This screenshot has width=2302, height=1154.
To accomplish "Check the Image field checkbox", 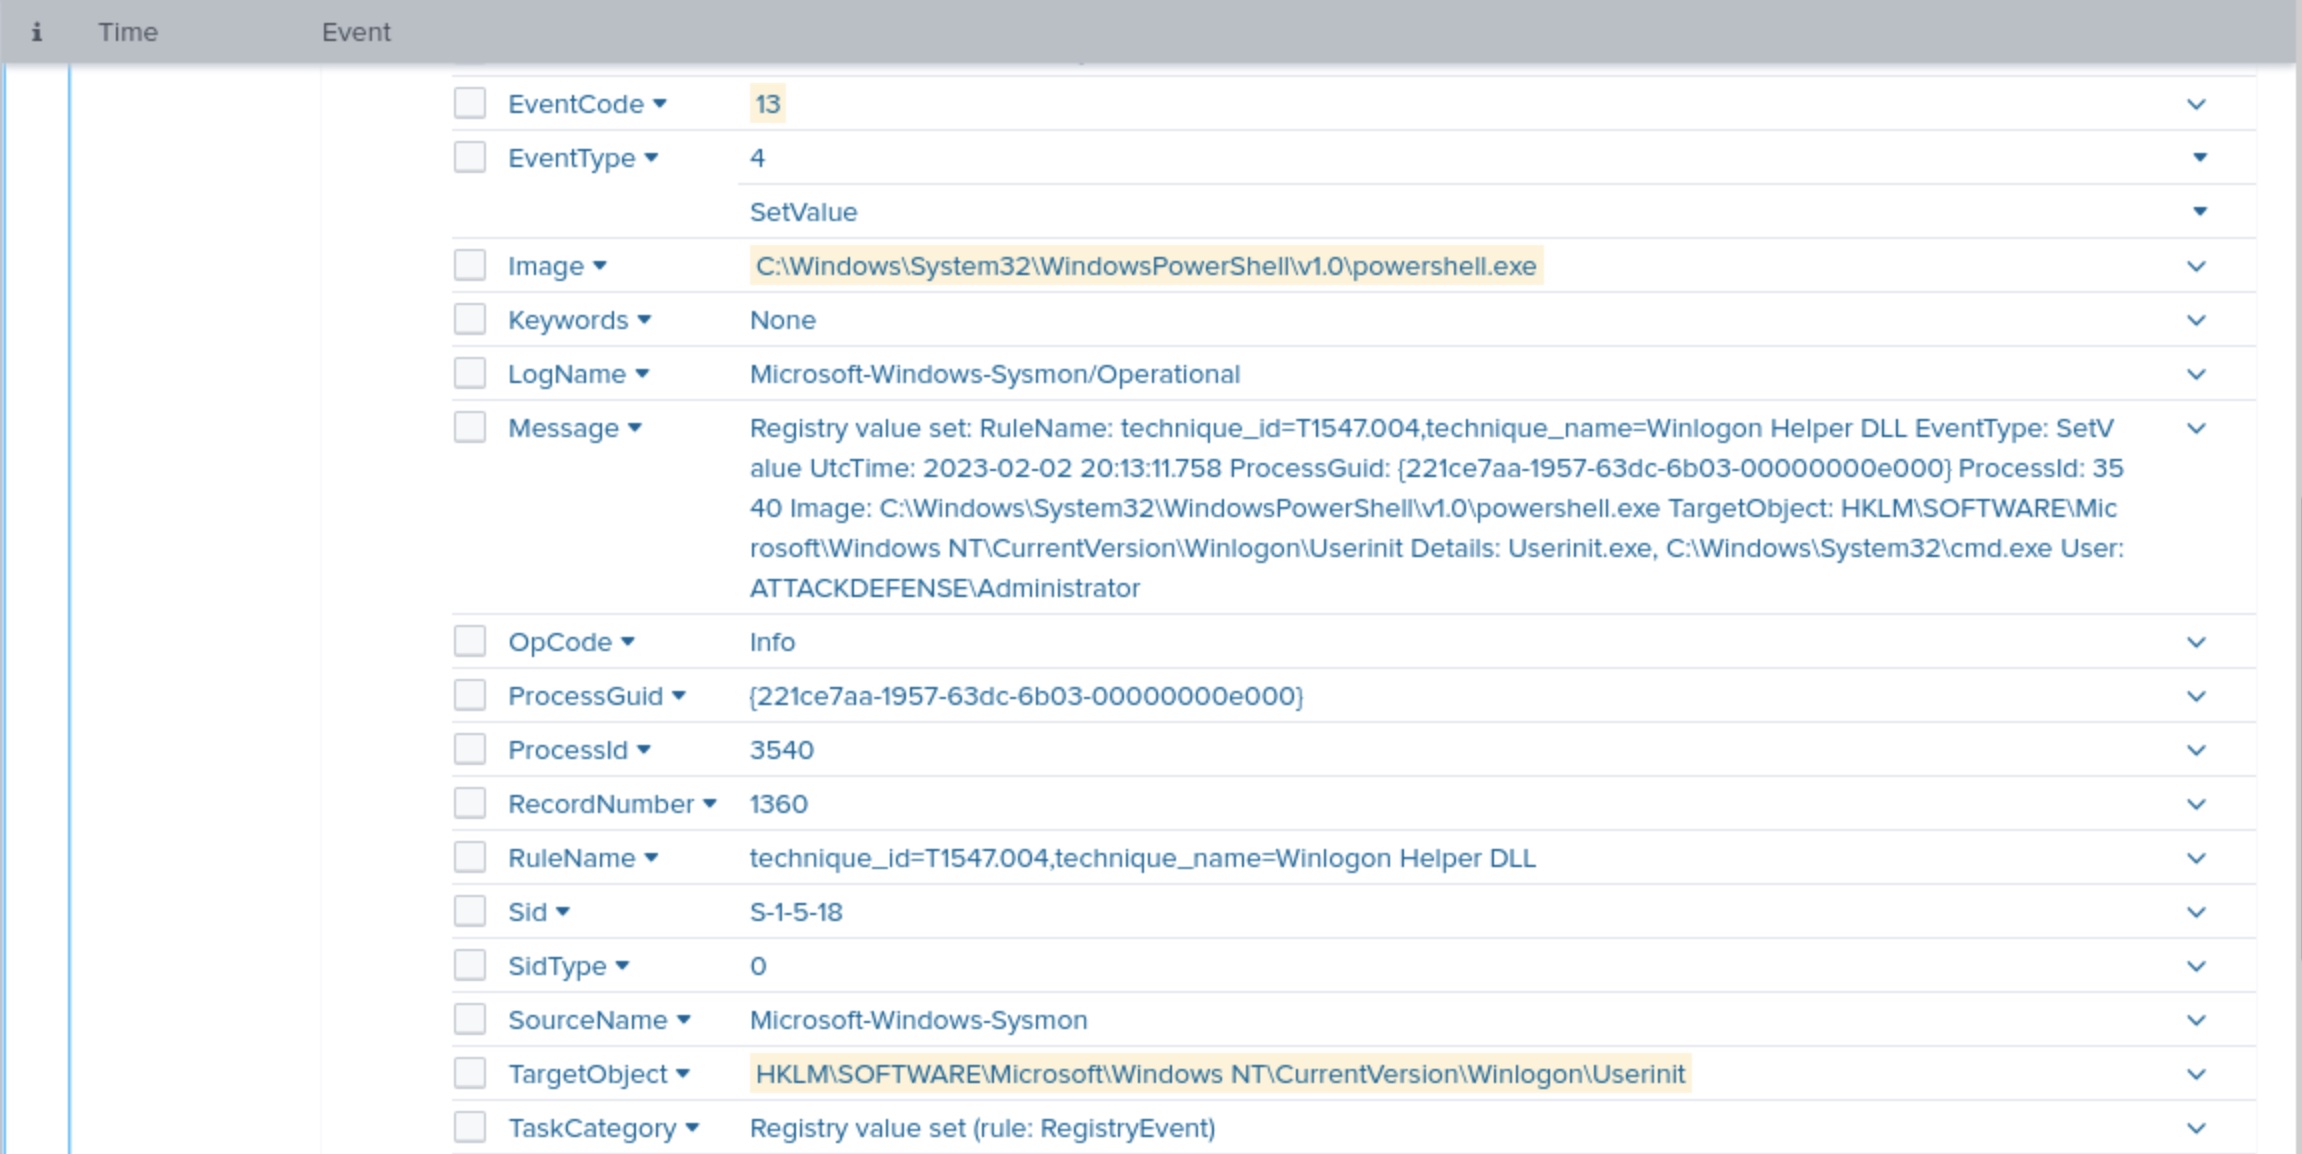I will 470,265.
